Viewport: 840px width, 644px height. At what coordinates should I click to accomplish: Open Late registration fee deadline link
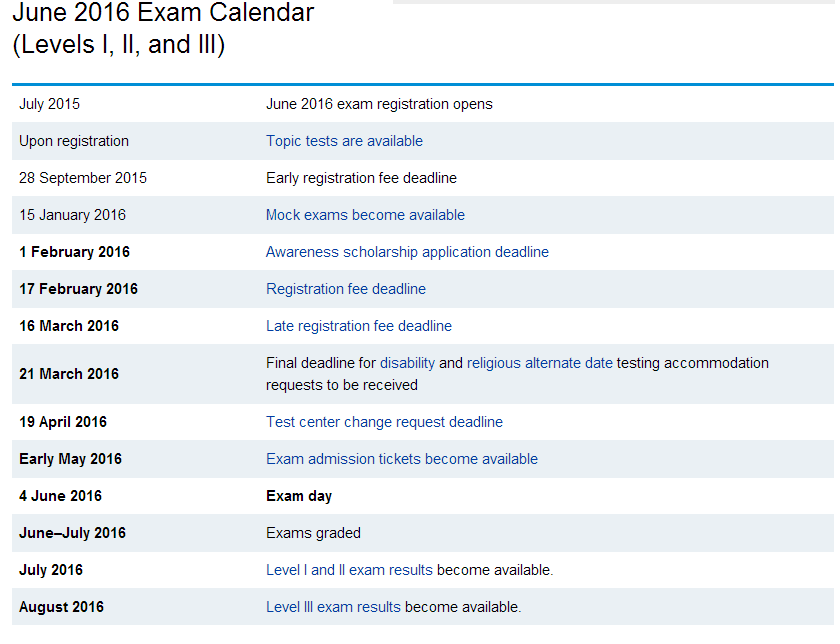point(358,326)
